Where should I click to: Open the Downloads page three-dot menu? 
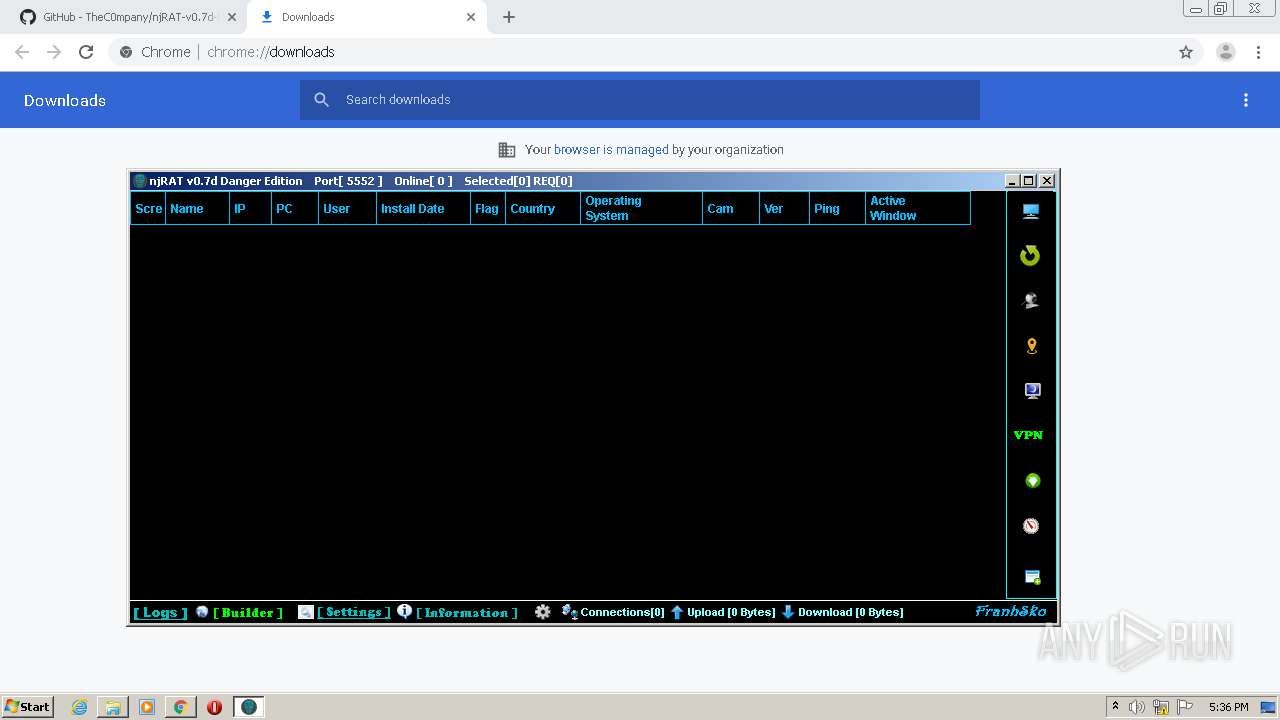tap(1246, 100)
